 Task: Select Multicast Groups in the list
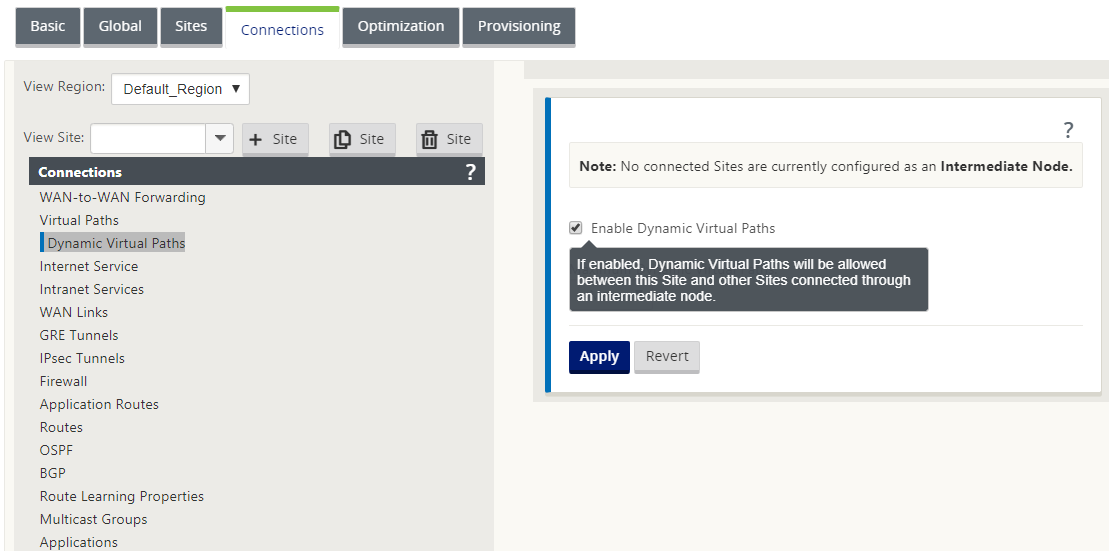pyautogui.click(x=93, y=519)
